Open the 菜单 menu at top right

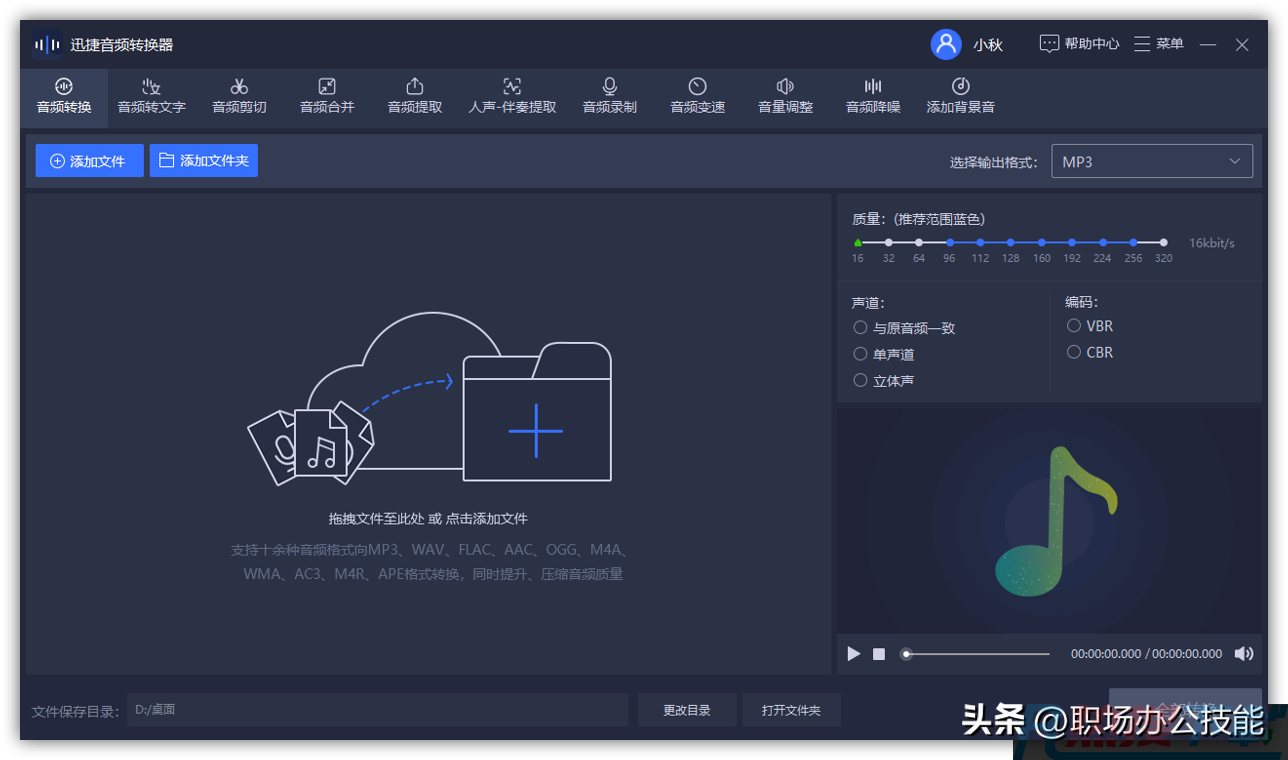(1158, 44)
